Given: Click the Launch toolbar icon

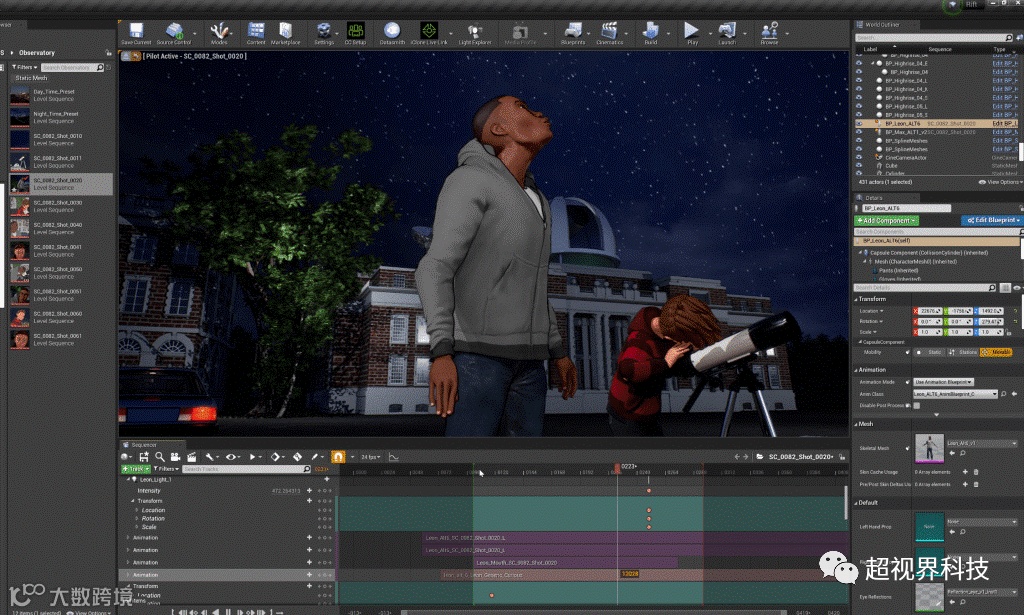Looking at the screenshot, I should (727, 31).
